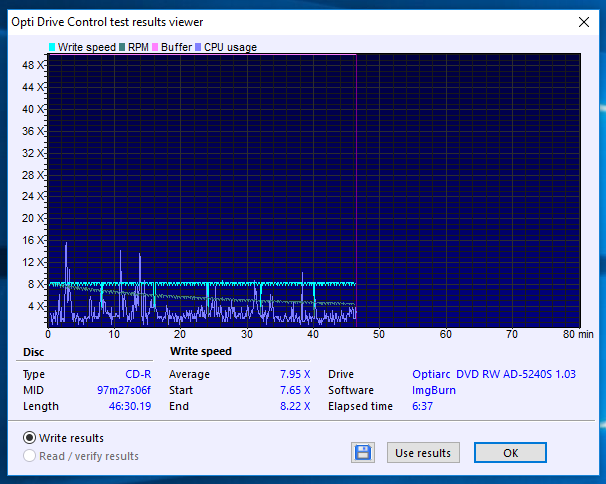Select the Read / verify results option
Viewport: 606px width, 484px height.
[29, 456]
